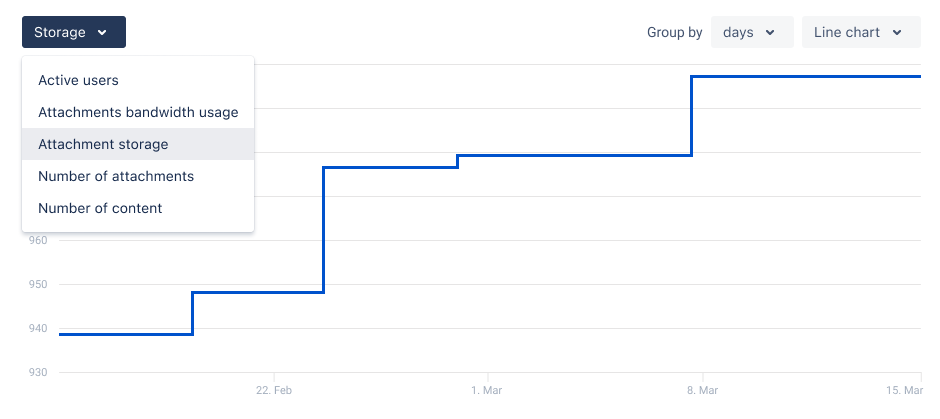Choose "Attachments bandwidth usage" menu option

[x=137, y=112]
